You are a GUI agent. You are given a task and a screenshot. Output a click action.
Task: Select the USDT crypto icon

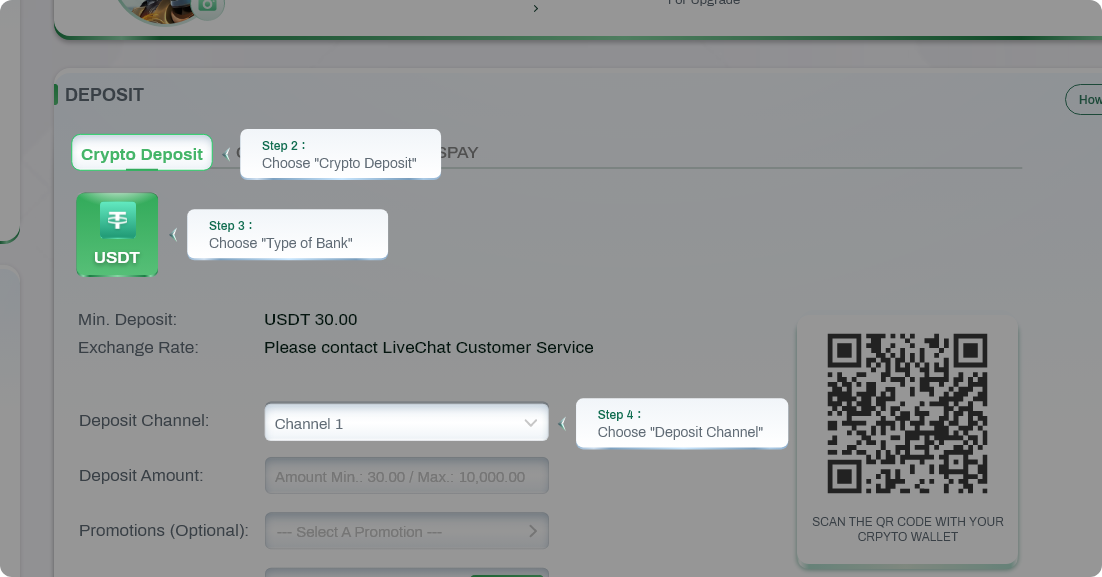117,234
